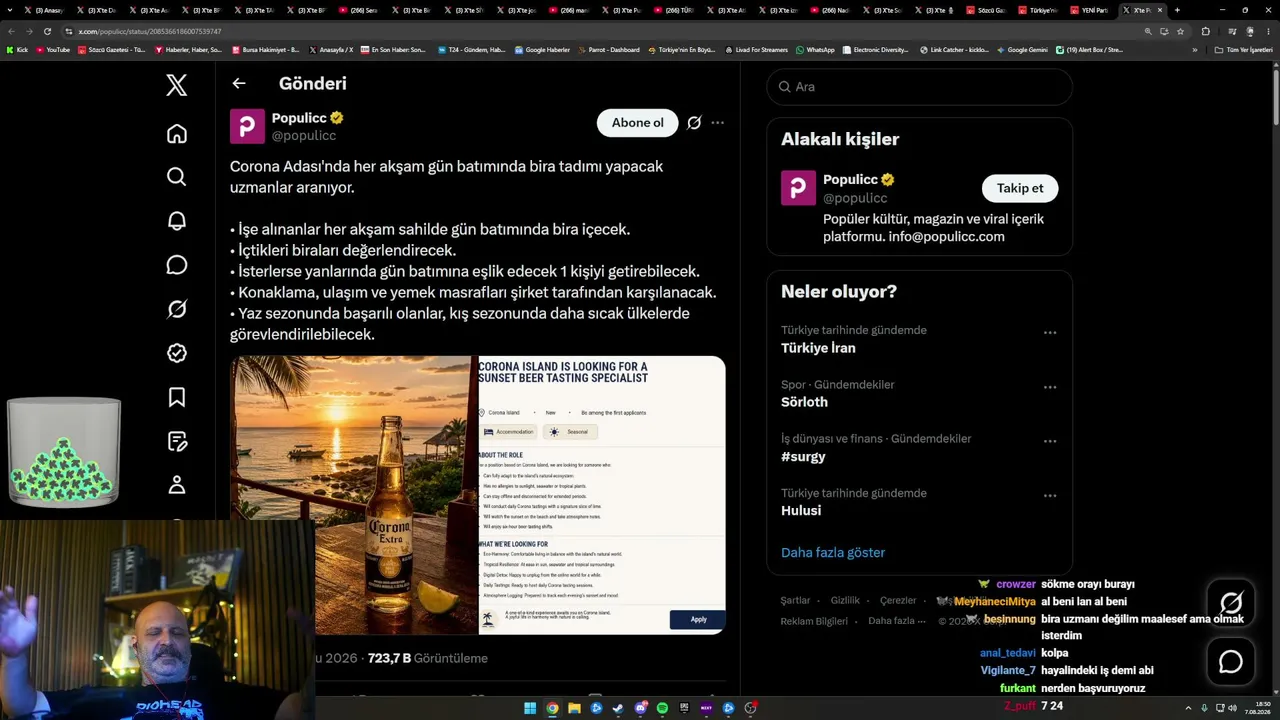This screenshot has height=720, width=1280.
Task: Expand Daha fazla footer menu
Action: [x=897, y=621]
